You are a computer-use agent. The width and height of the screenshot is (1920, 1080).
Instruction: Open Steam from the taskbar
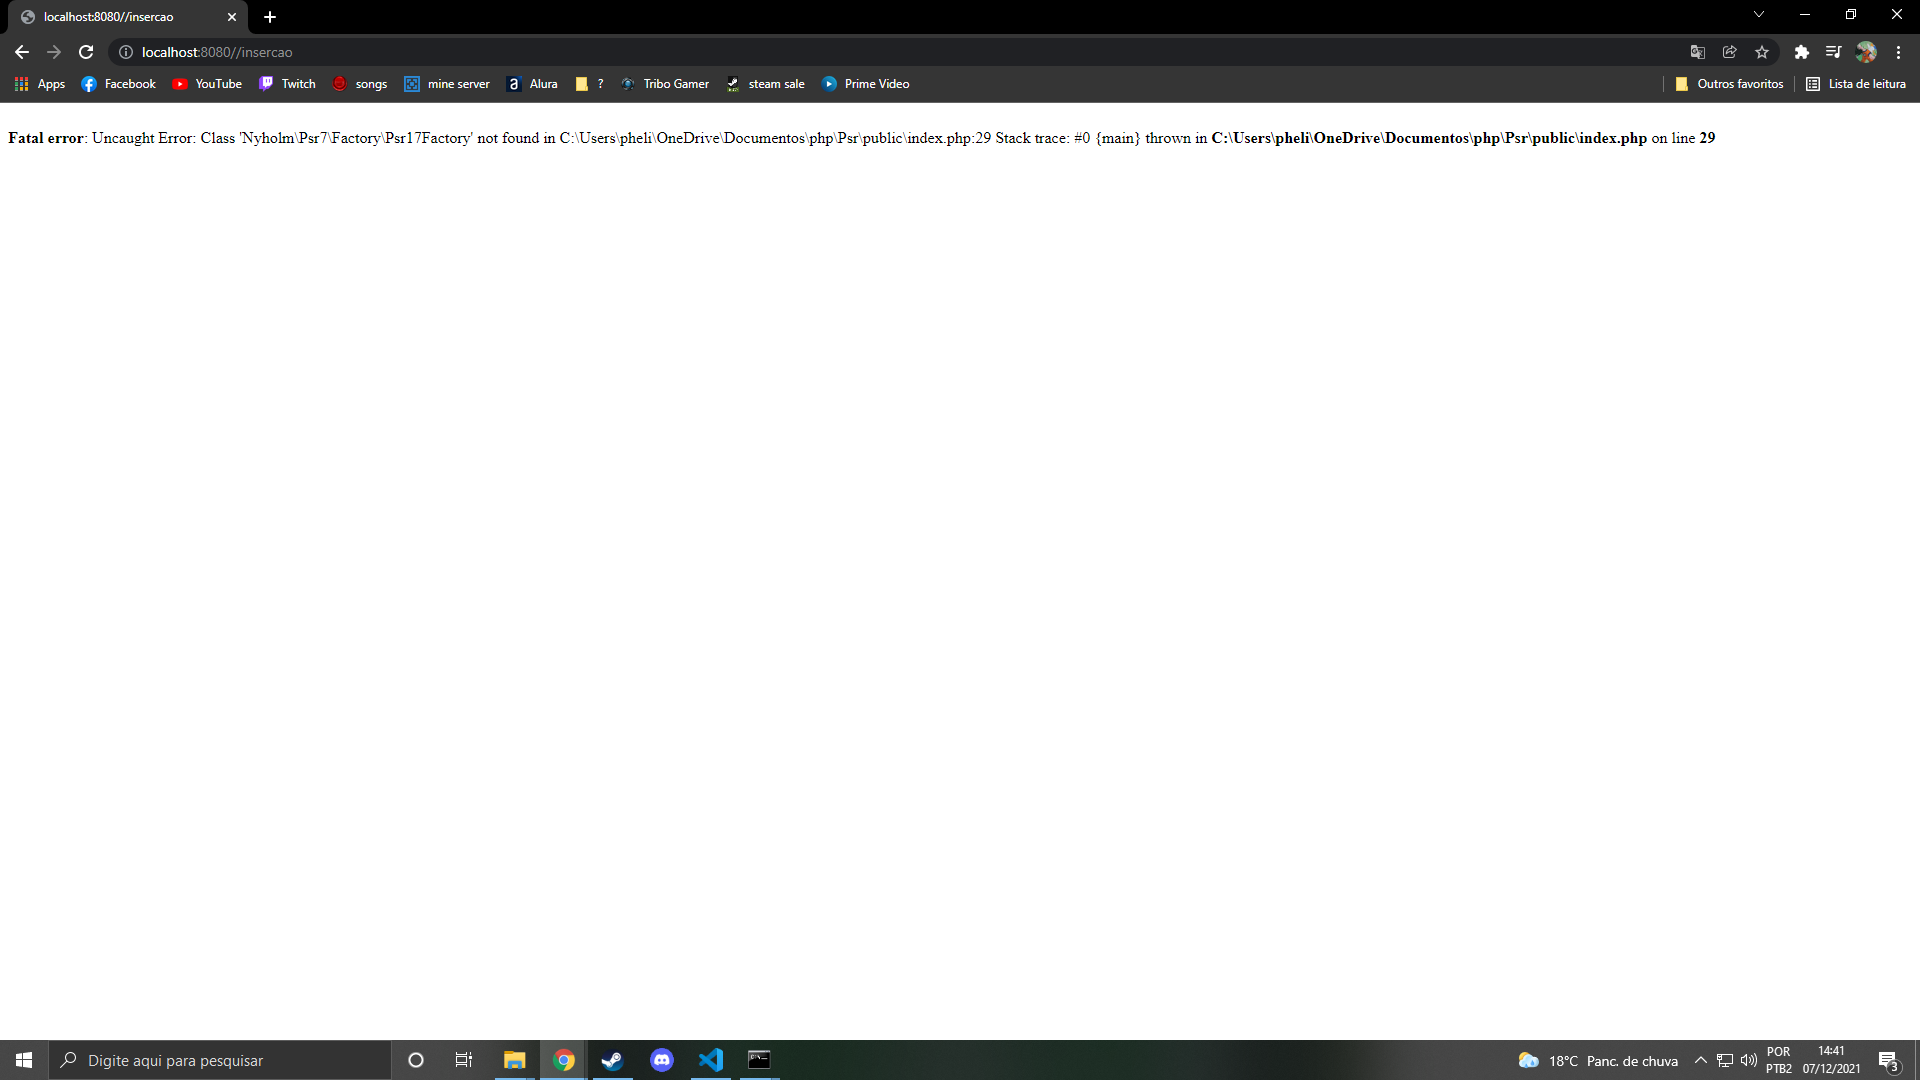pos(612,1060)
